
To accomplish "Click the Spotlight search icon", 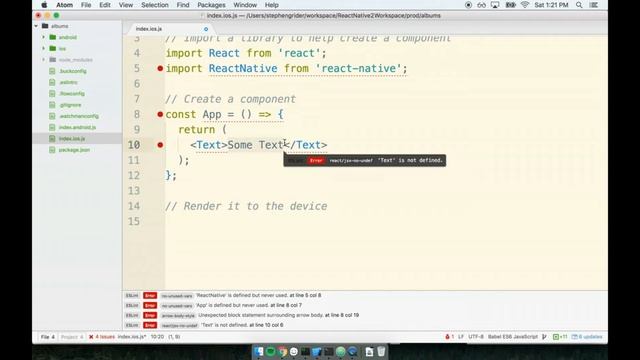I will pyautogui.click(x=579, y=5).
